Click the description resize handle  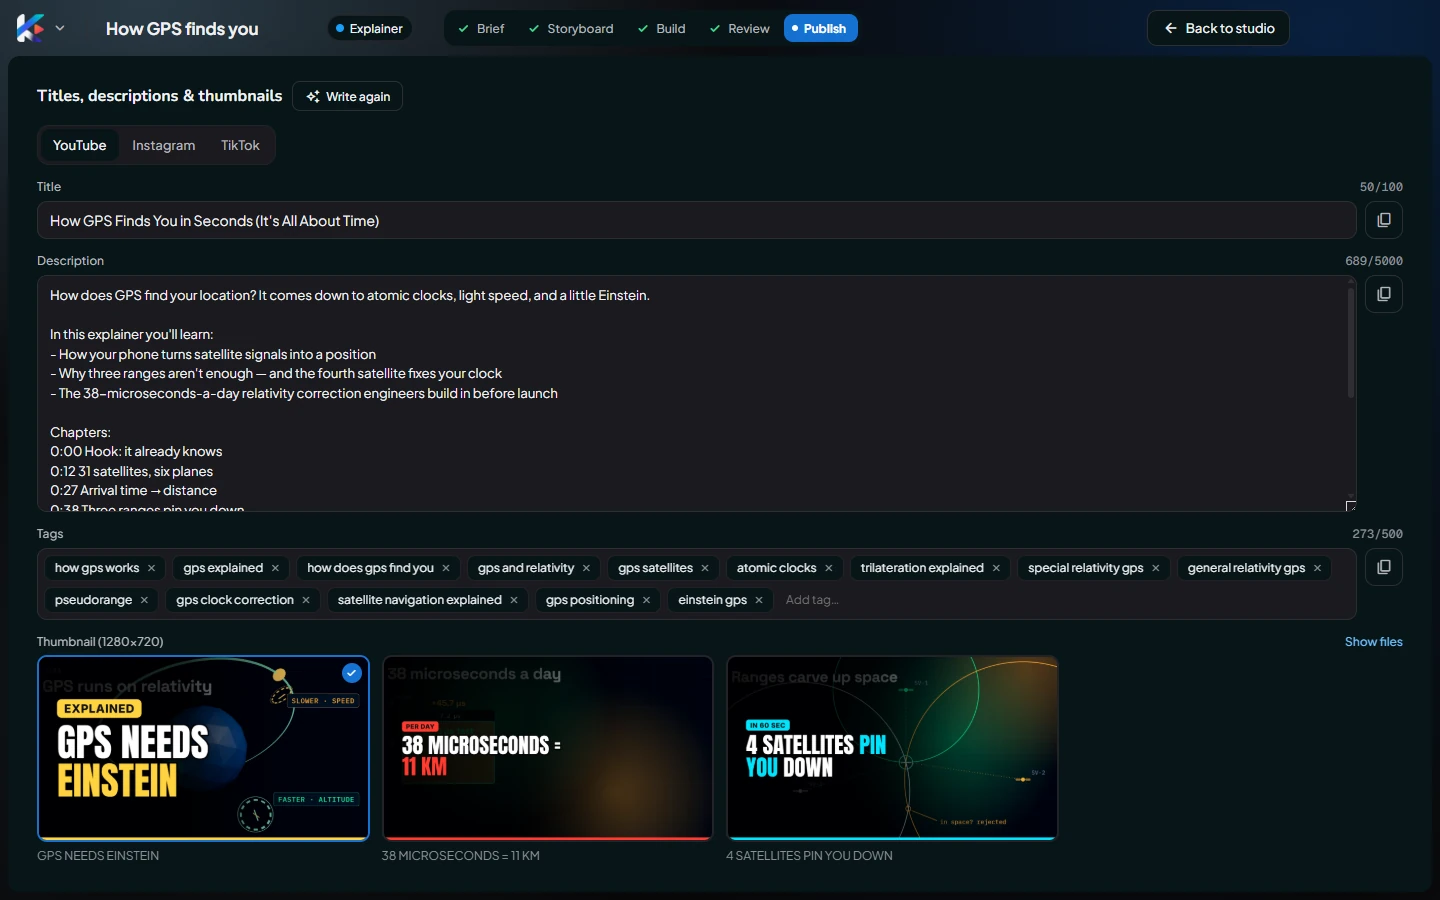pos(1350,506)
